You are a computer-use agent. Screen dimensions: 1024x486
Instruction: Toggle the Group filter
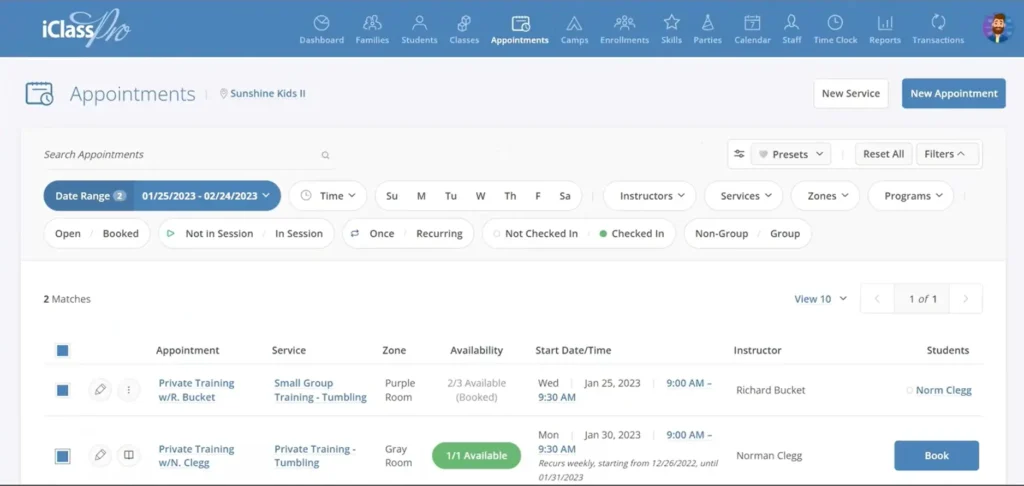pyautogui.click(x=785, y=233)
